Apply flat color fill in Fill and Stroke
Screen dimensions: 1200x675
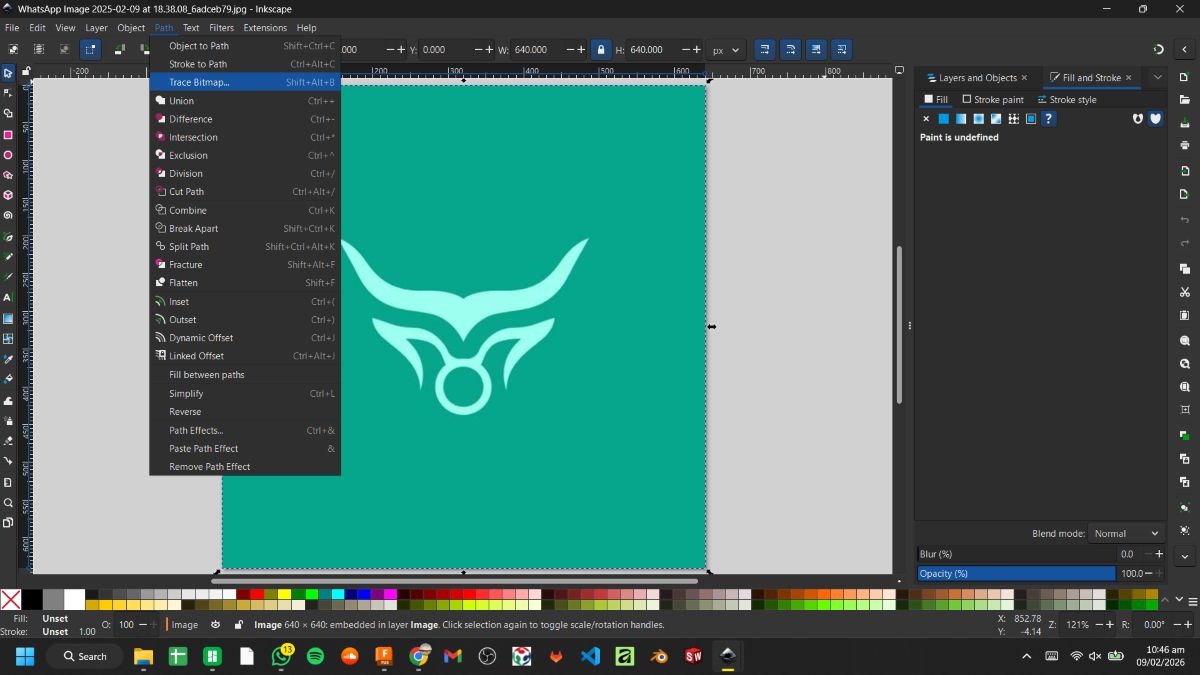pyautogui.click(x=944, y=118)
